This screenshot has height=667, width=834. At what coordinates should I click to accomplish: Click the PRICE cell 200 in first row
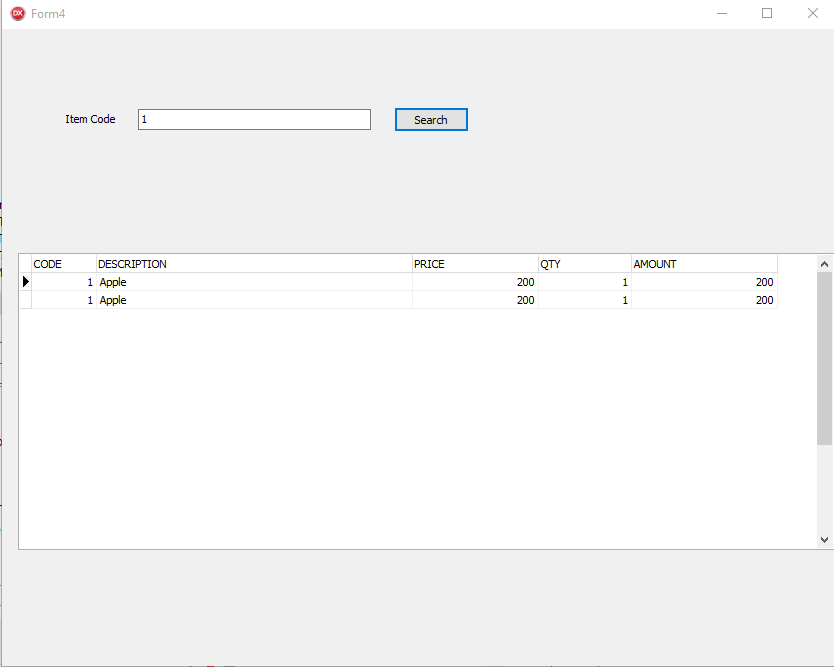point(474,282)
